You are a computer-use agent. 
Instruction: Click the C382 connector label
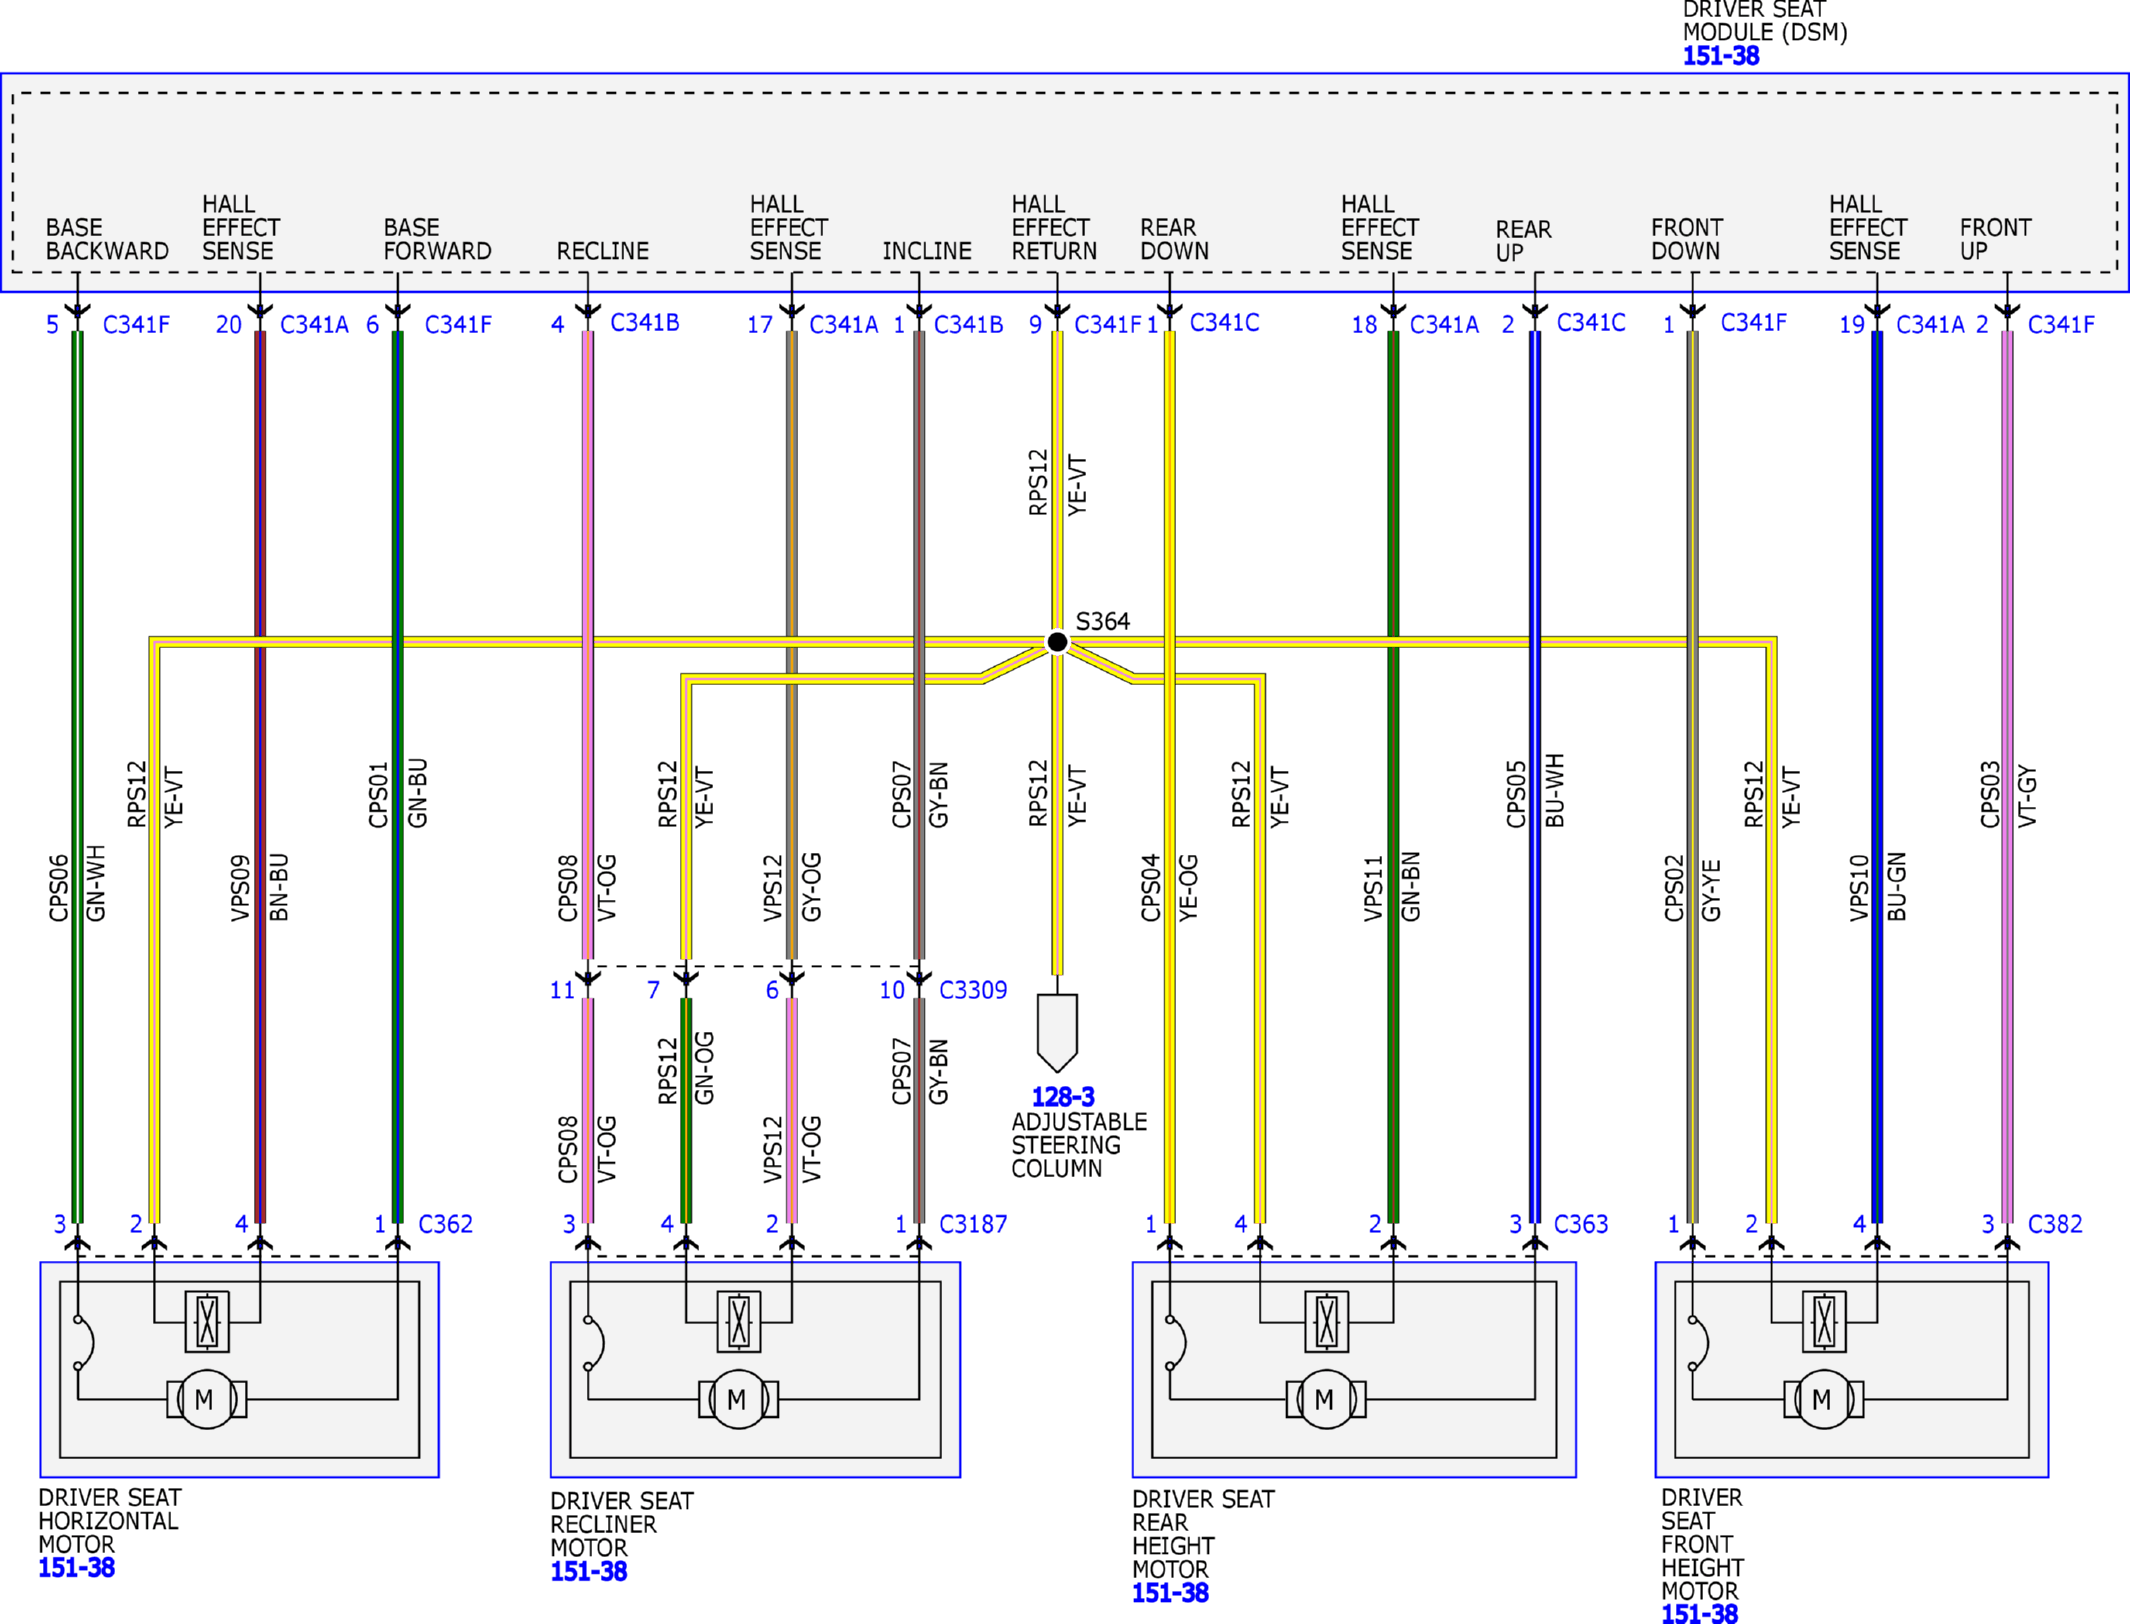[2055, 1224]
